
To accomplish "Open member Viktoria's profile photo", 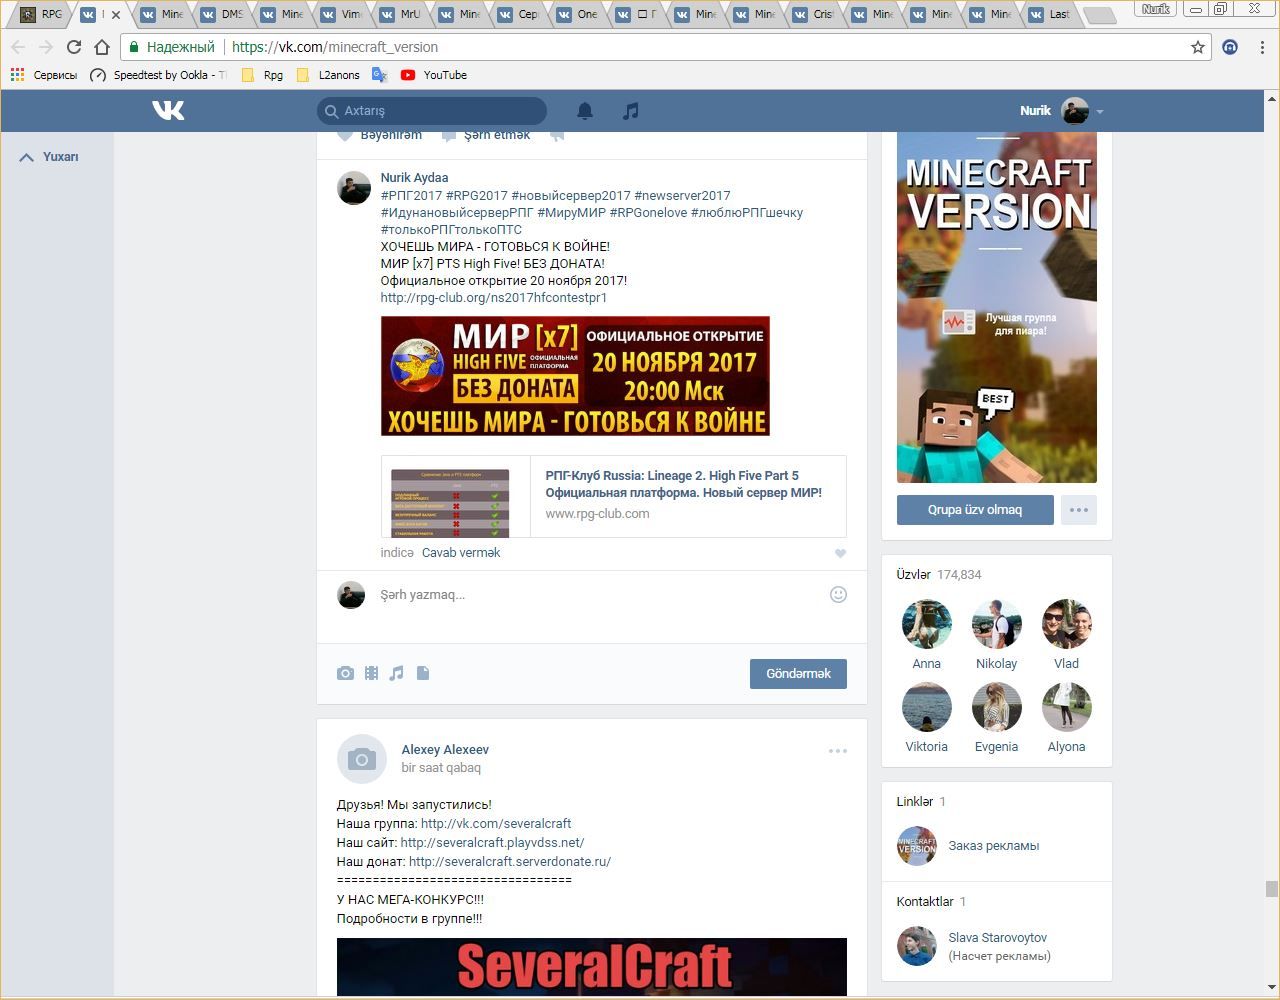I will tap(927, 707).
